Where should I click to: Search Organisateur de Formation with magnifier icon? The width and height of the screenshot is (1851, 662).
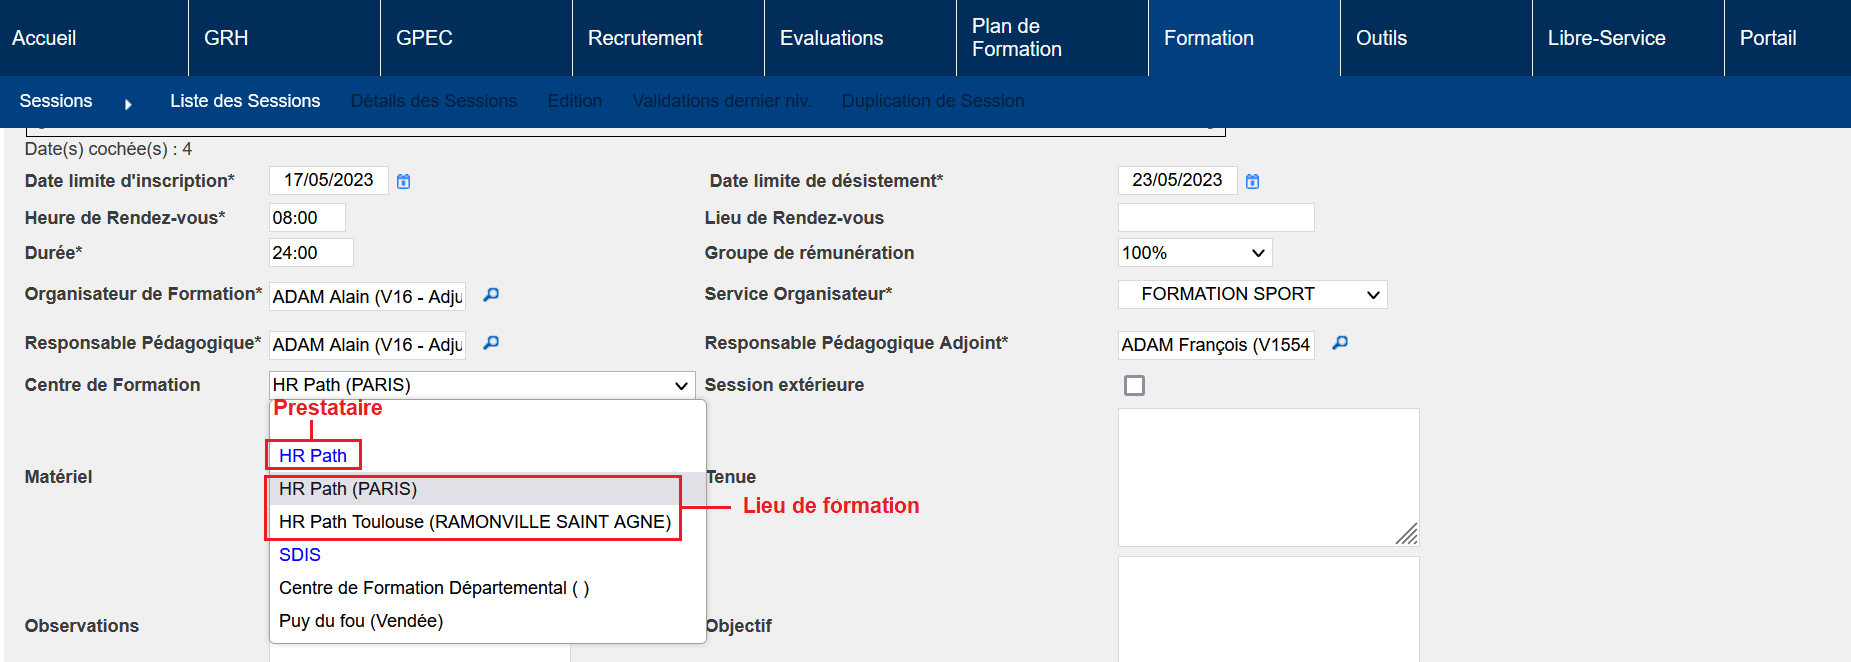pyautogui.click(x=491, y=295)
